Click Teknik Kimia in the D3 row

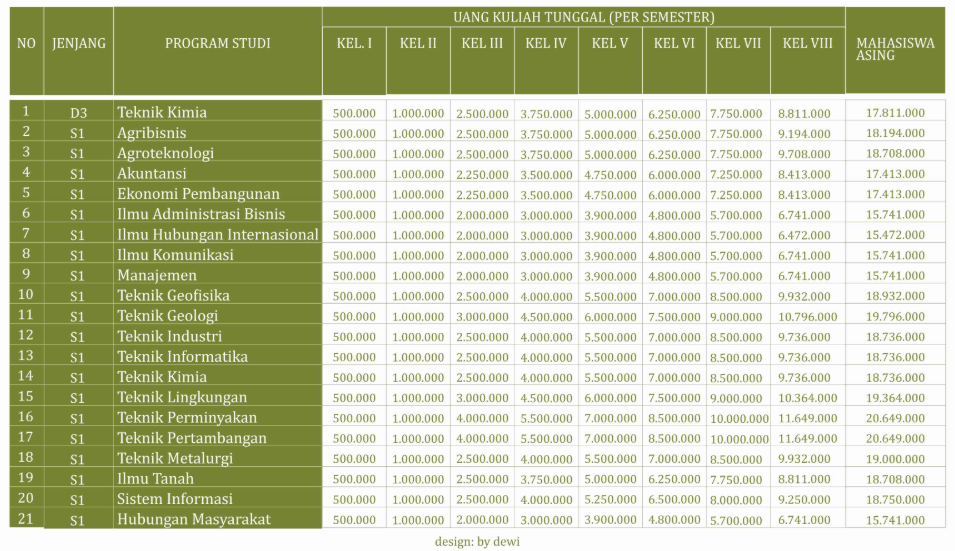pos(162,112)
